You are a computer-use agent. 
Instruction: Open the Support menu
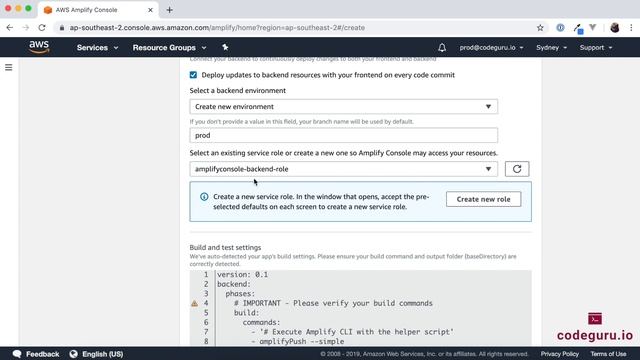[596, 48]
